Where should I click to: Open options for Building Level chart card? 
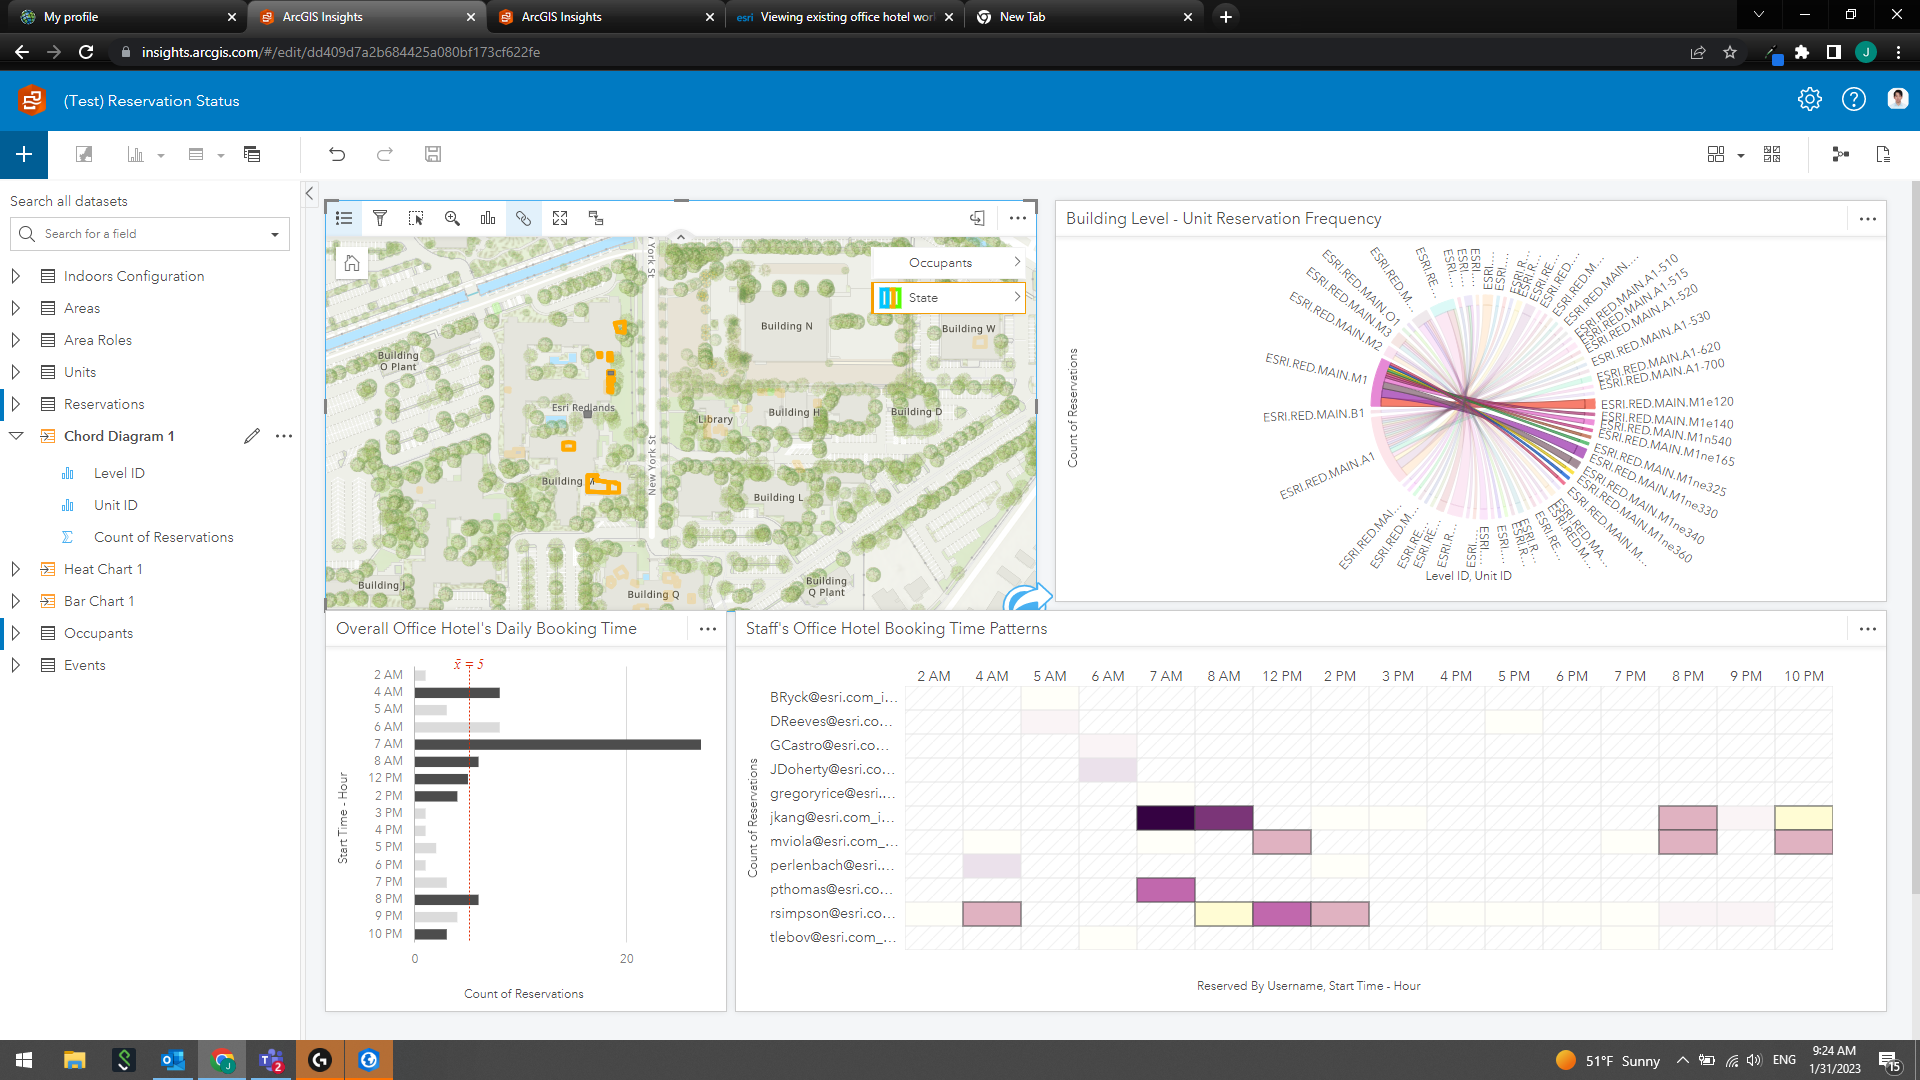[1868, 218]
